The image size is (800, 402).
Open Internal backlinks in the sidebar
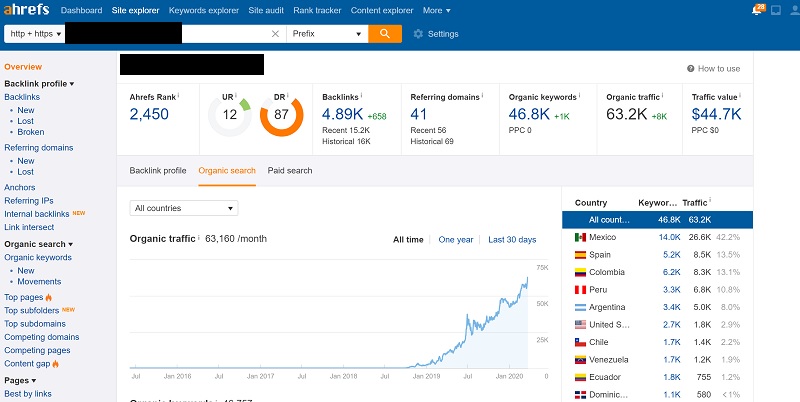coord(37,214)
